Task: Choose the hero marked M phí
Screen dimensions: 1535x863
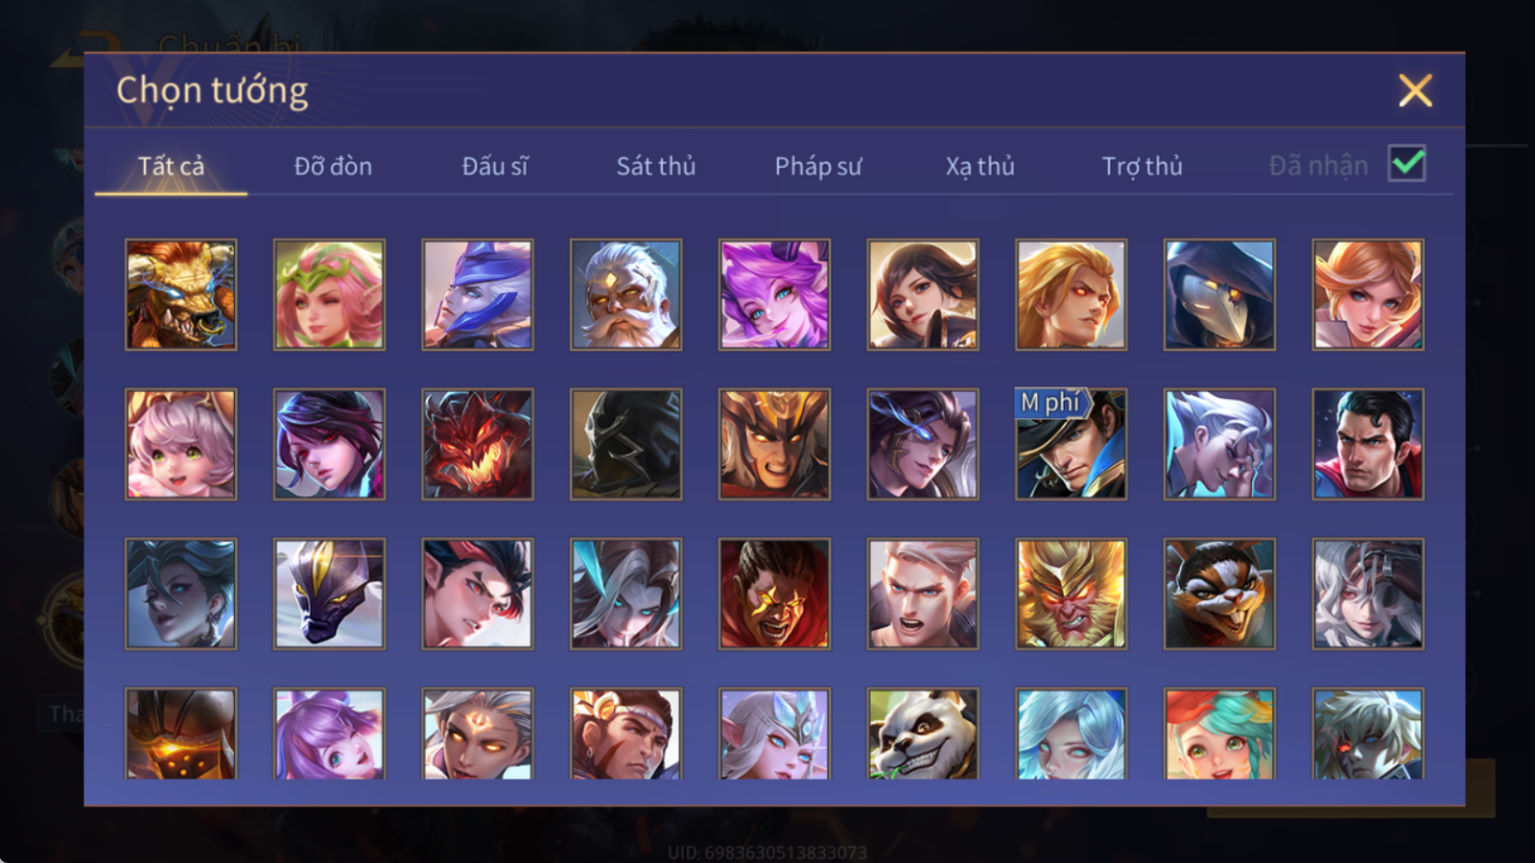Action: click(1071, 444)
